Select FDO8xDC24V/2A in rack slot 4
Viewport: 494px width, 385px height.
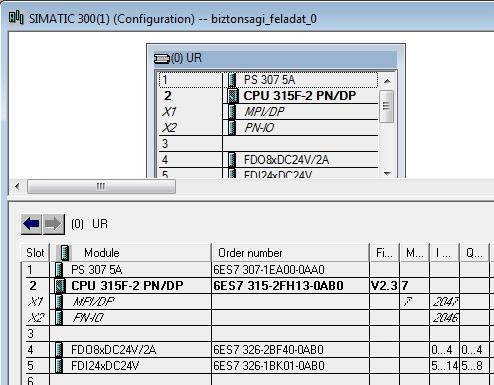pos(269,160)
